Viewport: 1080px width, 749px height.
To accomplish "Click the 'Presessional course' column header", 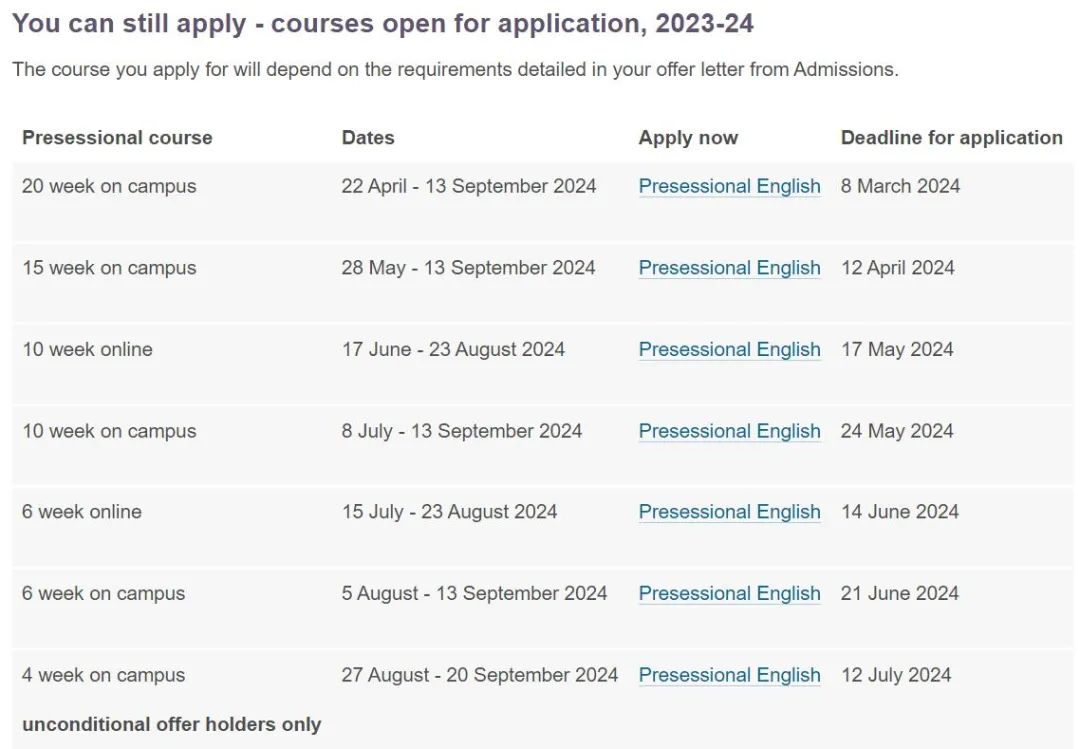I will pyautogui.click(x=117, y=138).
